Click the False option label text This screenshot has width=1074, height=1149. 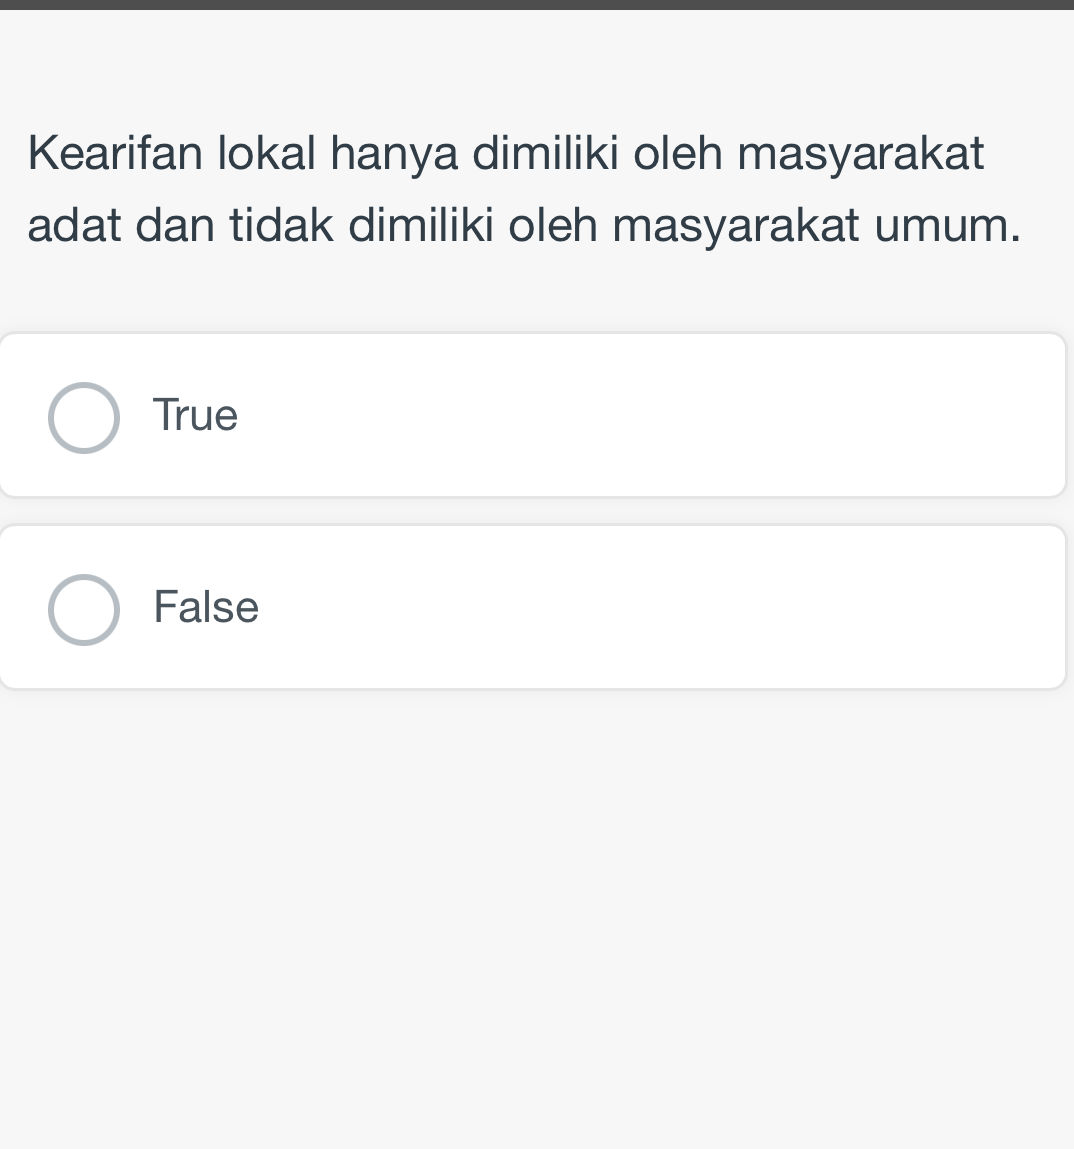point(205,607)
